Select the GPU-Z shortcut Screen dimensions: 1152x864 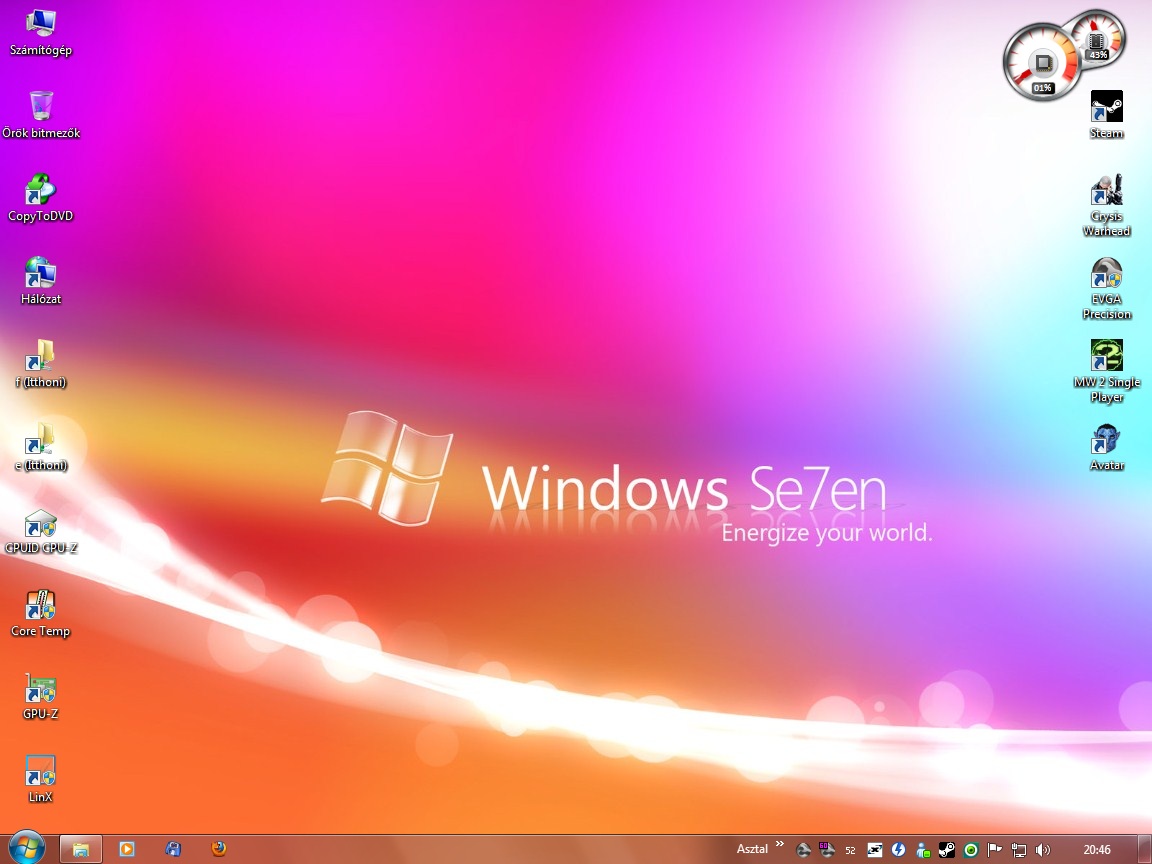click(x=40, y=696)
